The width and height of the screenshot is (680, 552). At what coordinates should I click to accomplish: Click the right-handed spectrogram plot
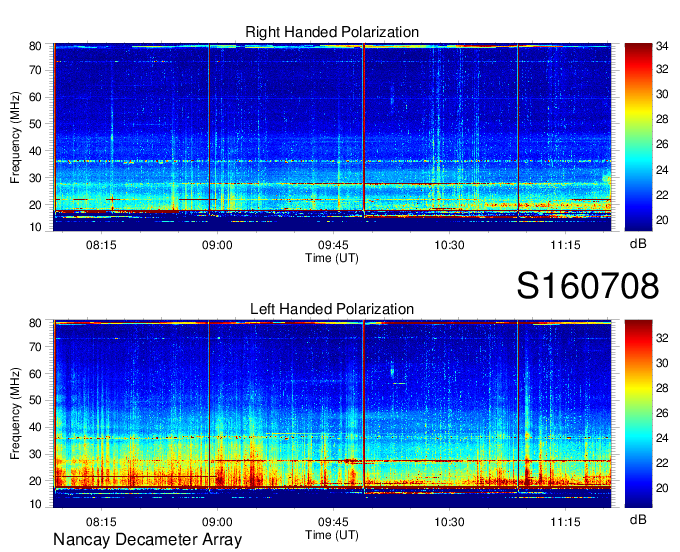coord(332,137)
